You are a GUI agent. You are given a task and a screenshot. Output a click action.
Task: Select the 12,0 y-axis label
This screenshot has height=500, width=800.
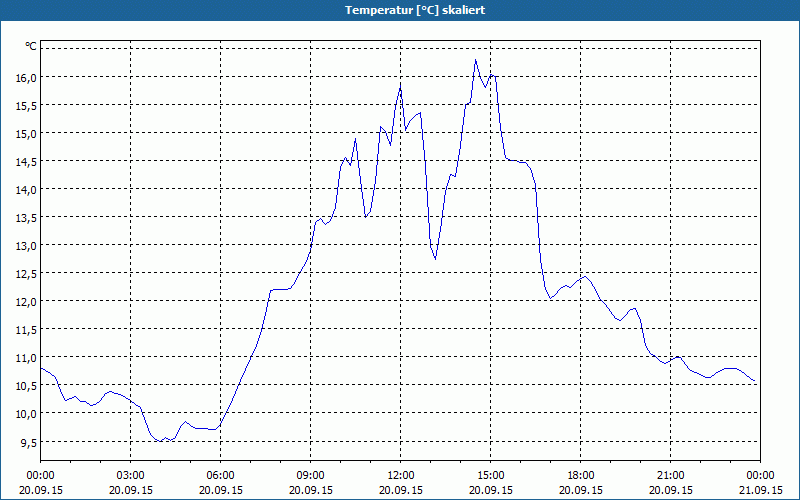[x=26, y=302]
